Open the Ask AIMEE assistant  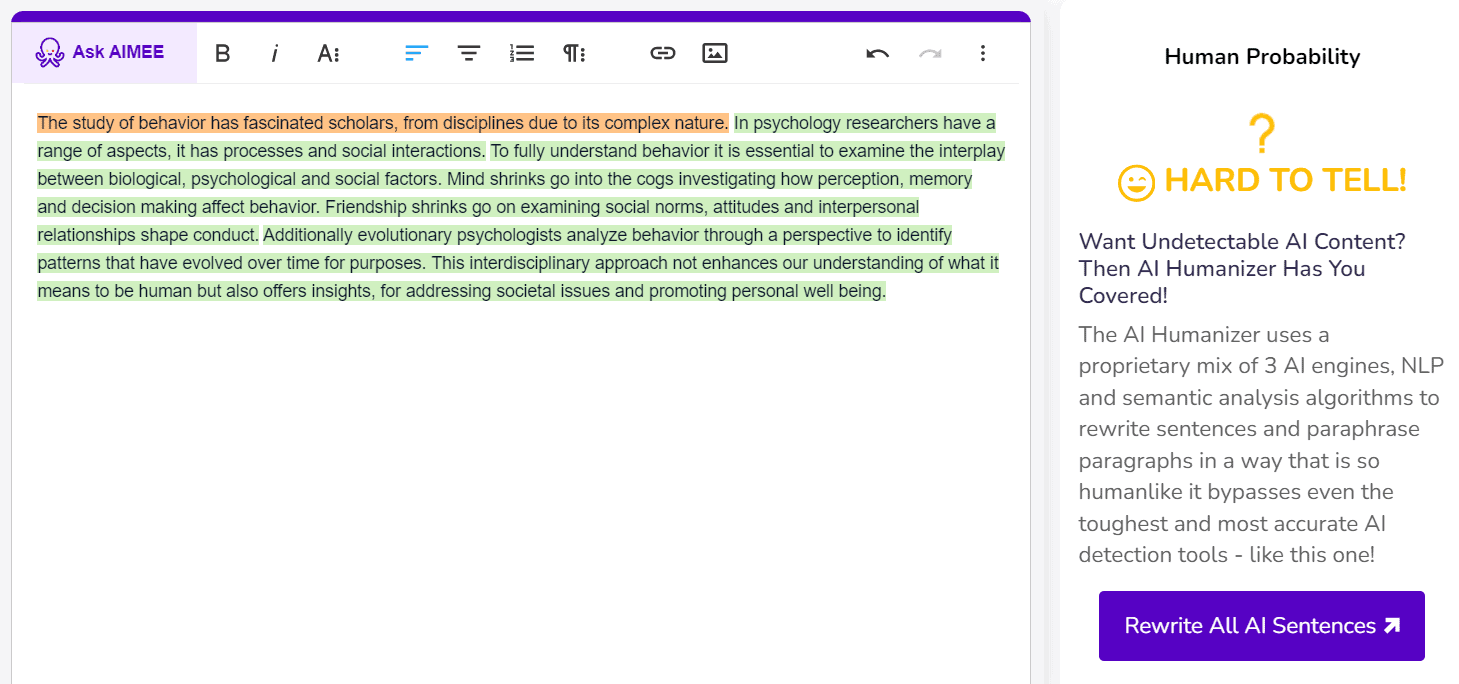click(x=104, y=53)
